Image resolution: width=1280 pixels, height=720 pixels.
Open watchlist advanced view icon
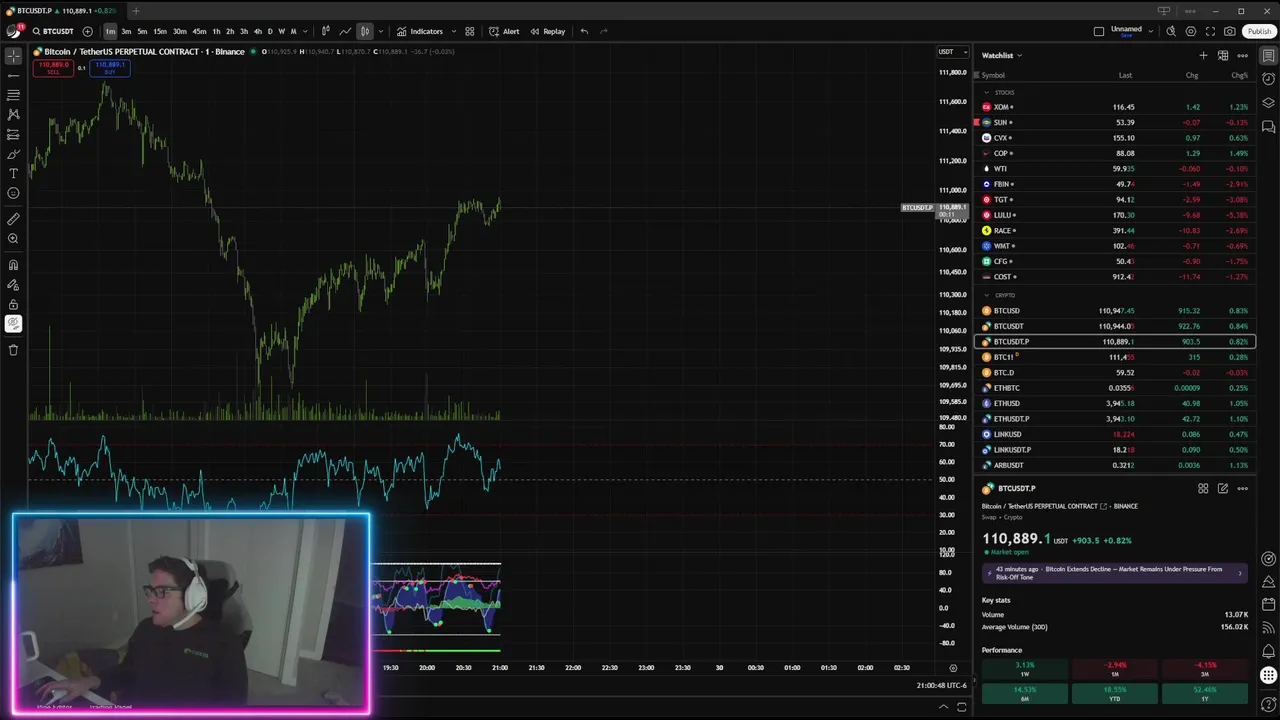[x=1223, y=55]
